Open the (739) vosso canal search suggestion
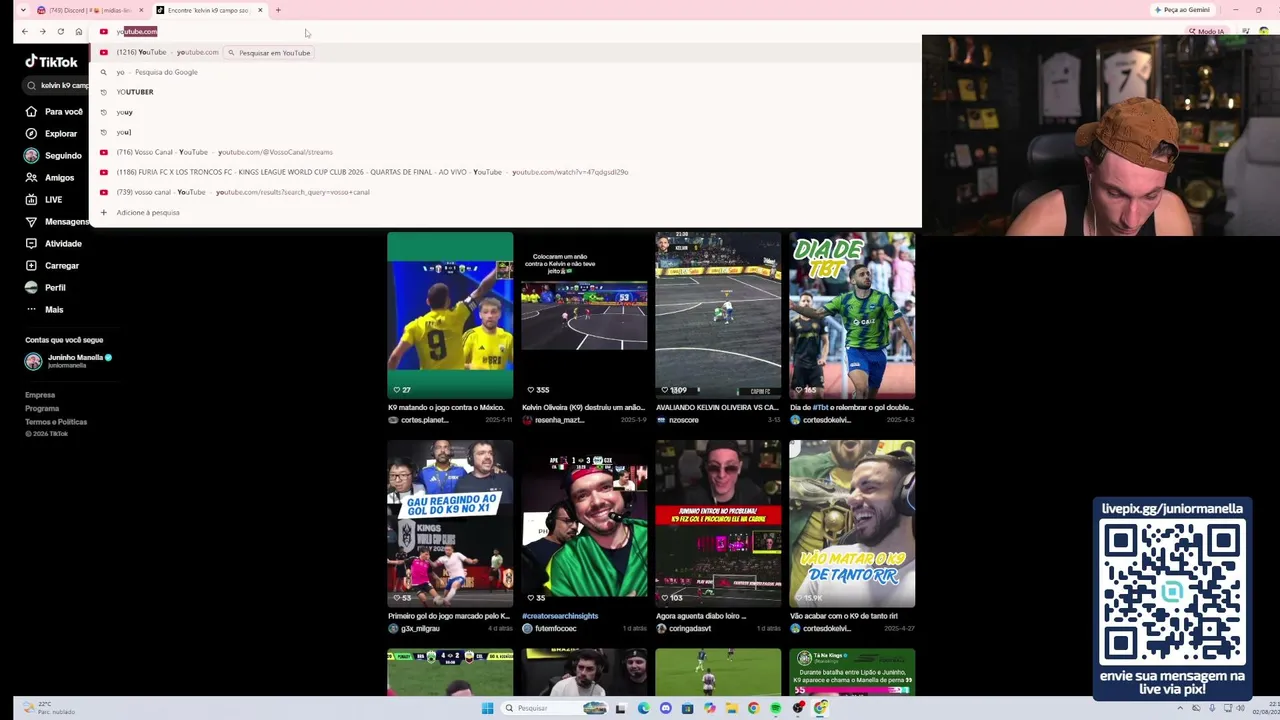 (x=505, y=192)
